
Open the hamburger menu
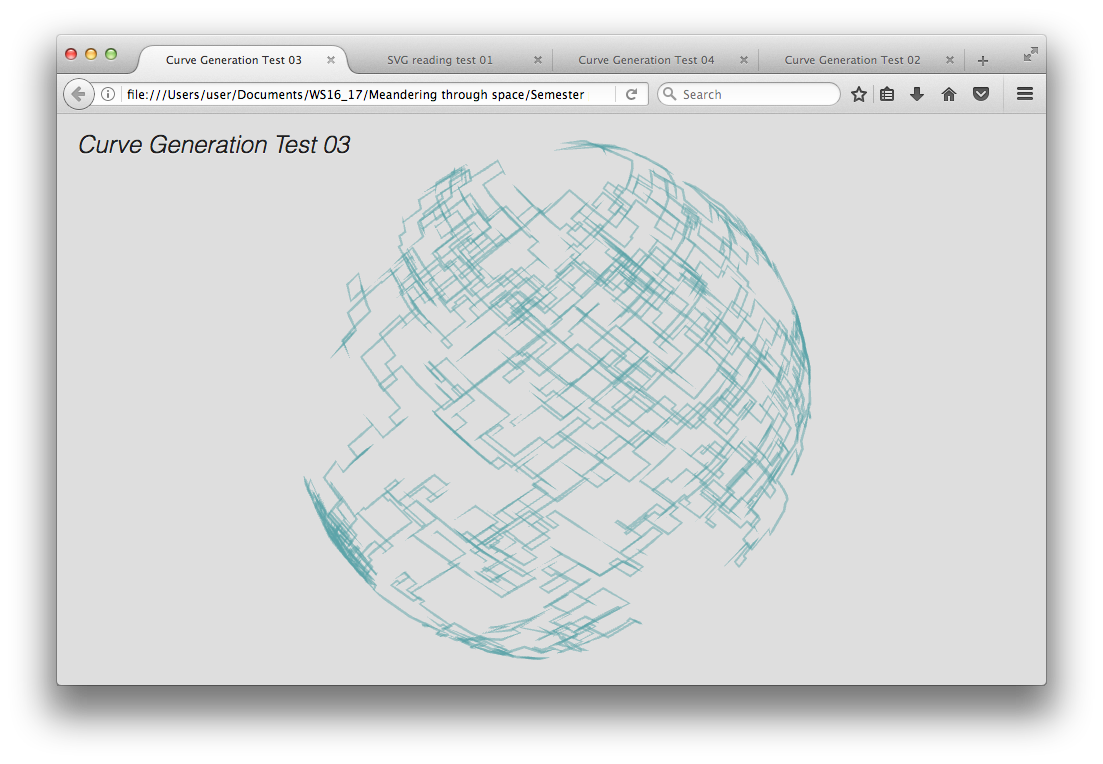[x=1024, y=94]
